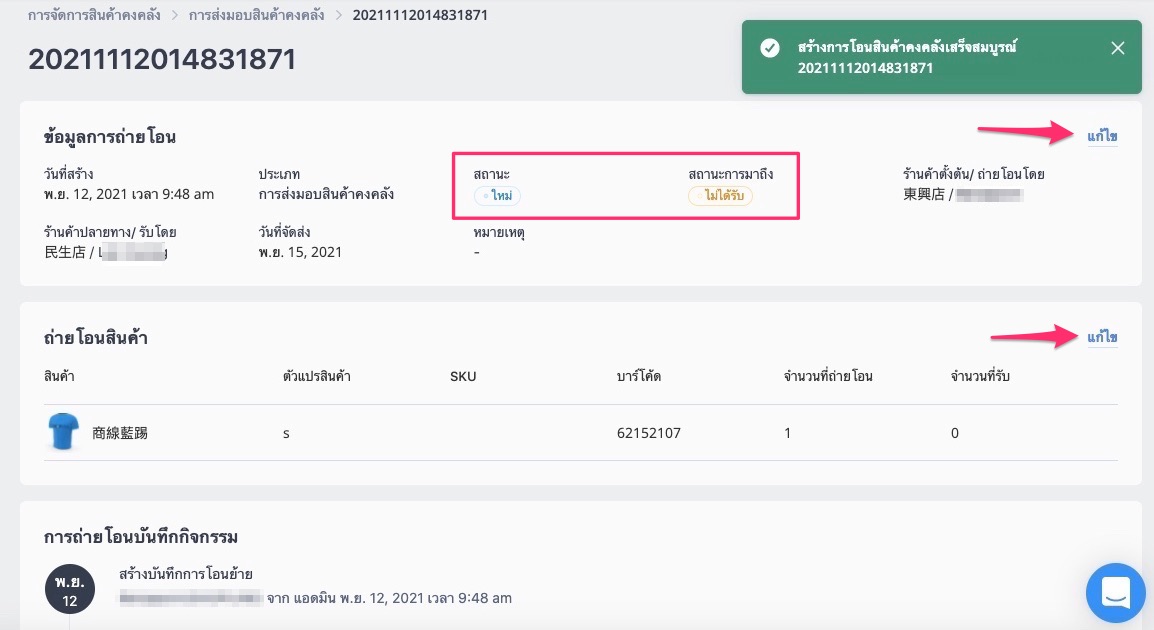
Task: Click the ใหม่ status badge
Action: pyautogui.click(x=498, y=196)
